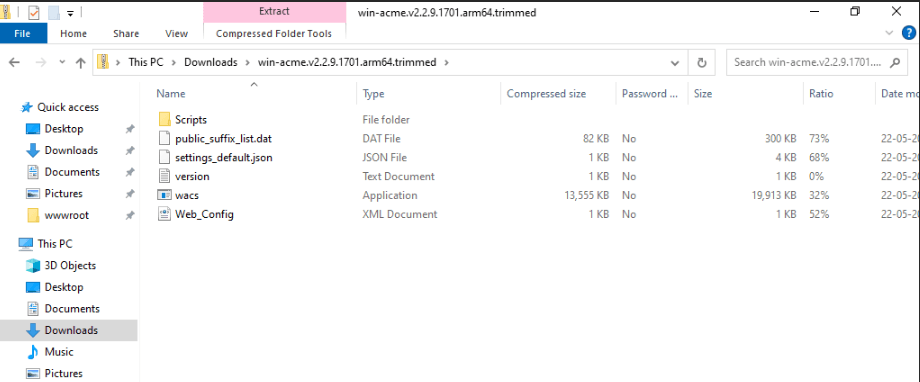Open the Help question mark icon
This screenshot has height=382, width=920.
coord(908,33)
